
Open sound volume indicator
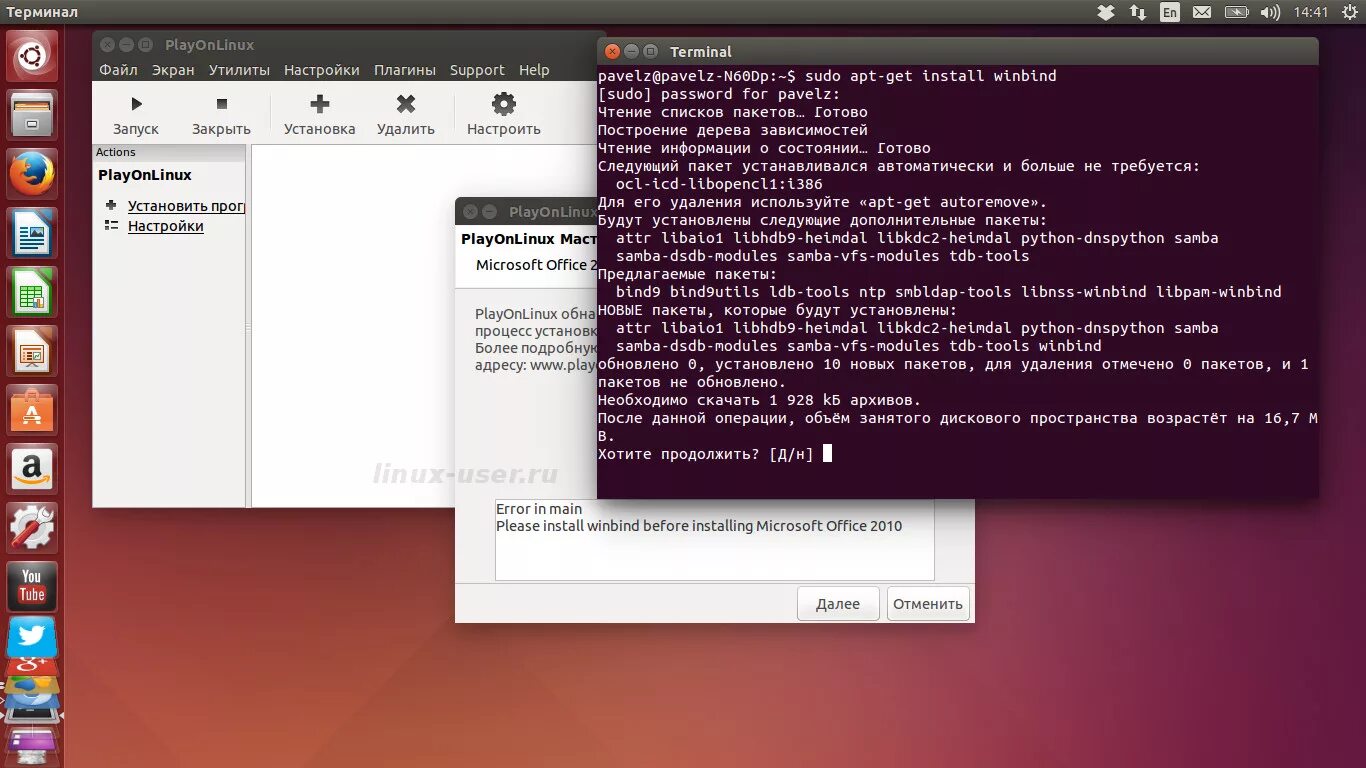1270,12
